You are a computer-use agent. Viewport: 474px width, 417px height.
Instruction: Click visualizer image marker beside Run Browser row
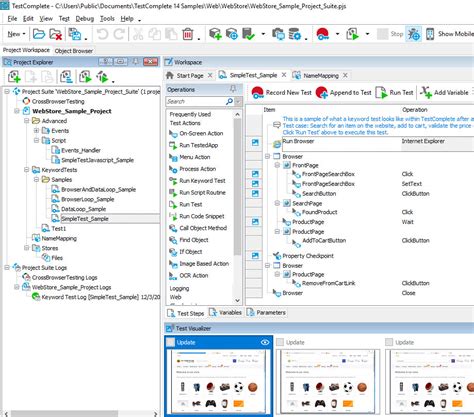coord(255,143)
